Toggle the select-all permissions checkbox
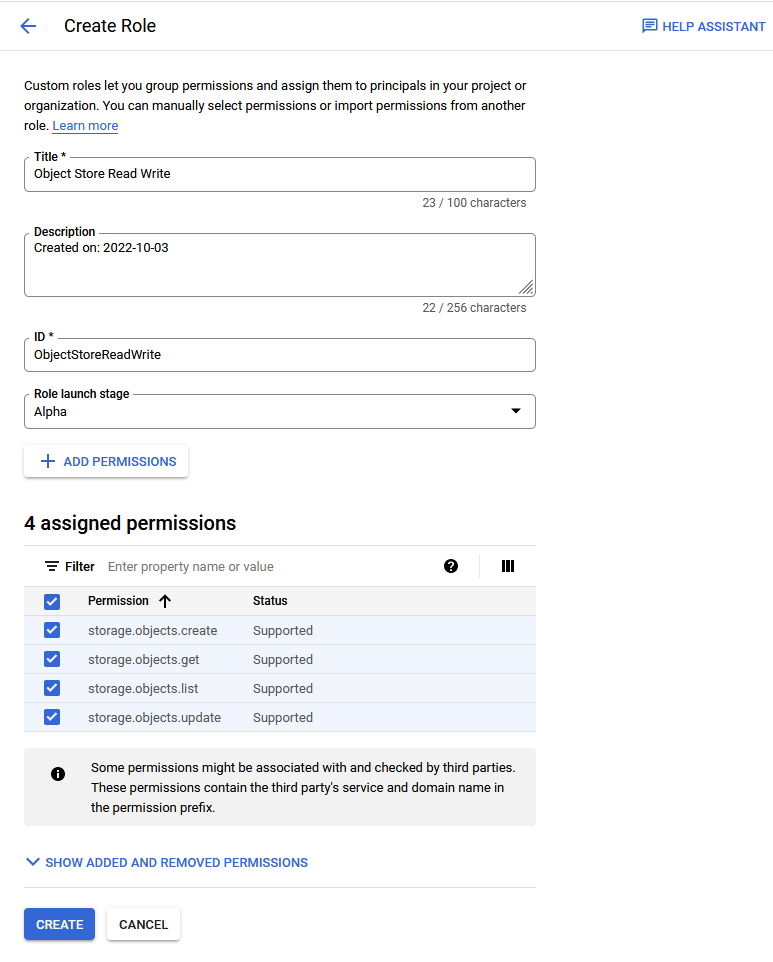The height and width of the screenshot is (962, 773). click(x=52, y=601)
